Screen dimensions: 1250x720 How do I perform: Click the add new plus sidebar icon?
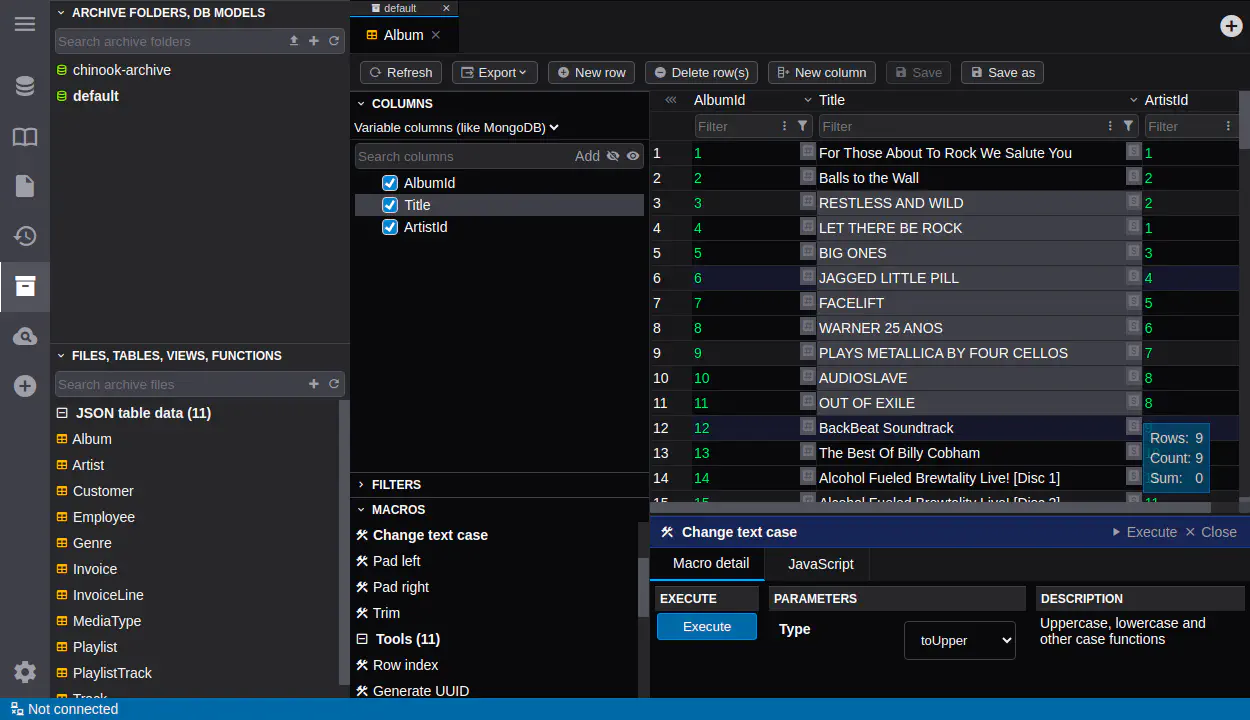pos(25,387)
